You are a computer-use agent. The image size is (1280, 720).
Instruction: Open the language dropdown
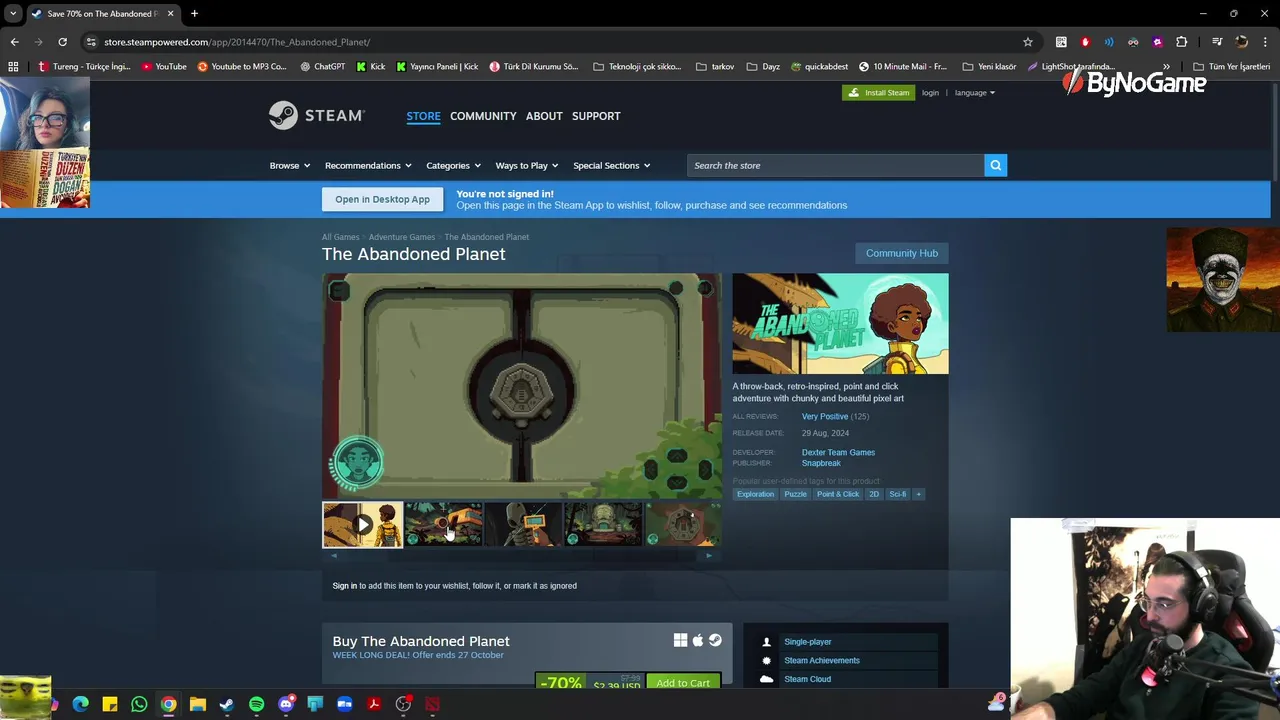[974, 93]
